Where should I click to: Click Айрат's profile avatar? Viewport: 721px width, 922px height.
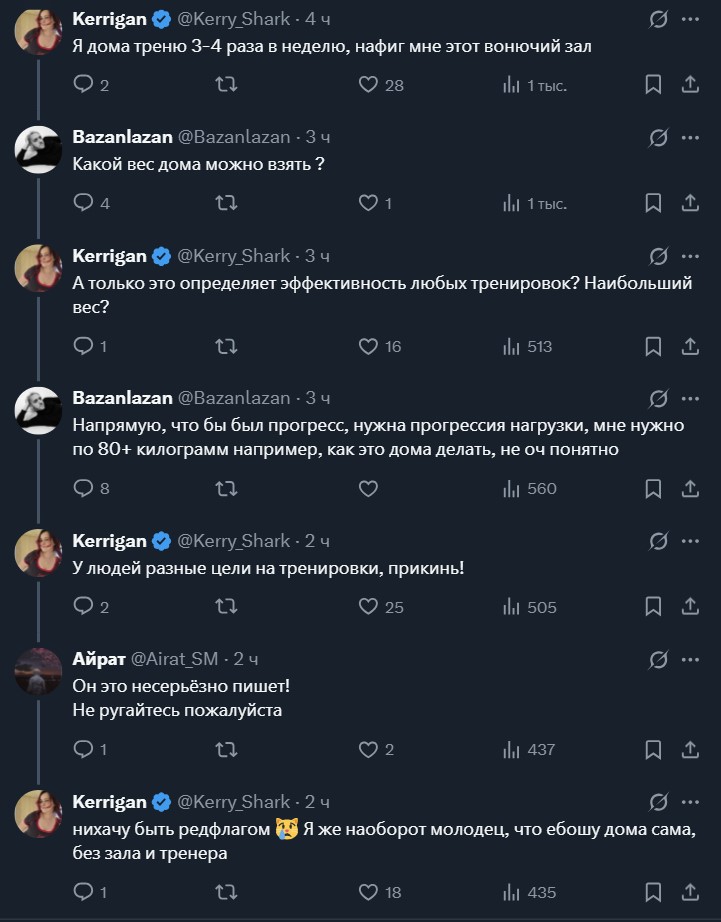(x=38, y=670)
